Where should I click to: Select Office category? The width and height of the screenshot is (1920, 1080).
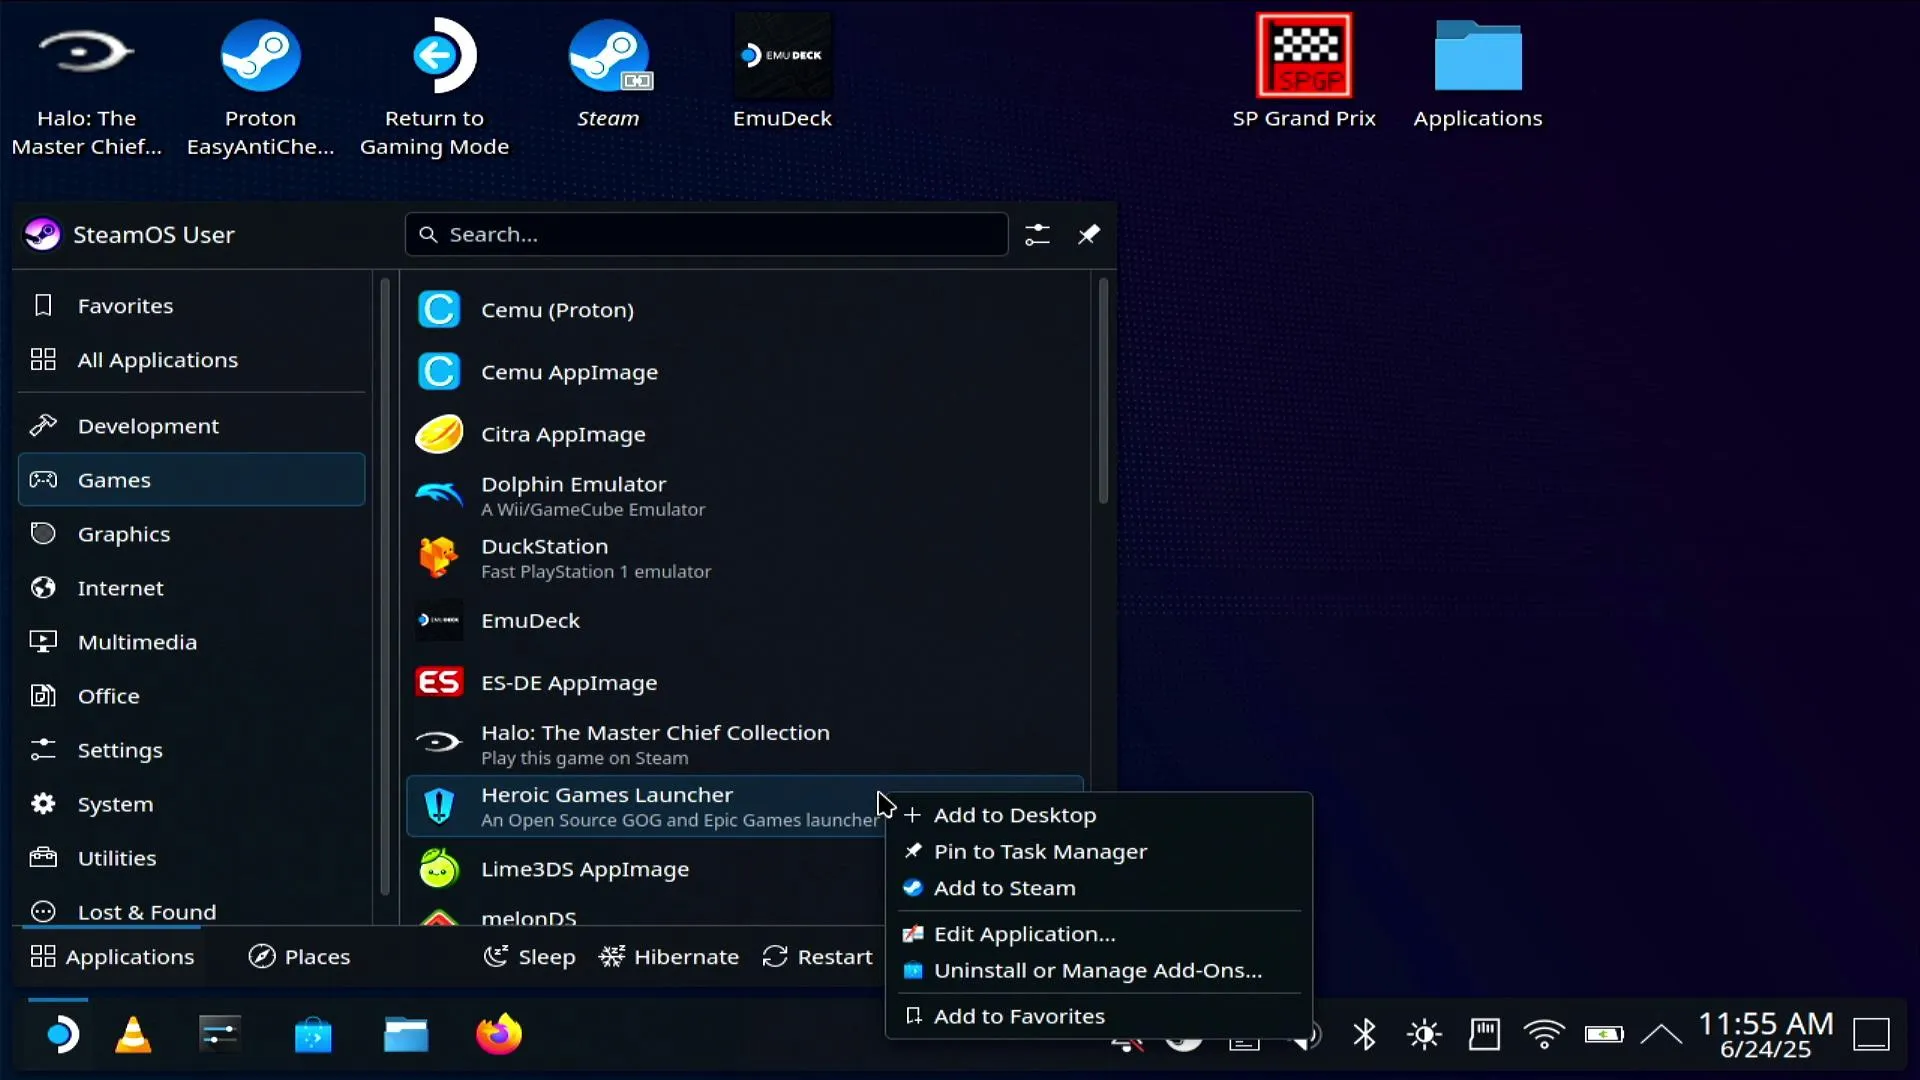pyautogui.click(x=192, y=696)
